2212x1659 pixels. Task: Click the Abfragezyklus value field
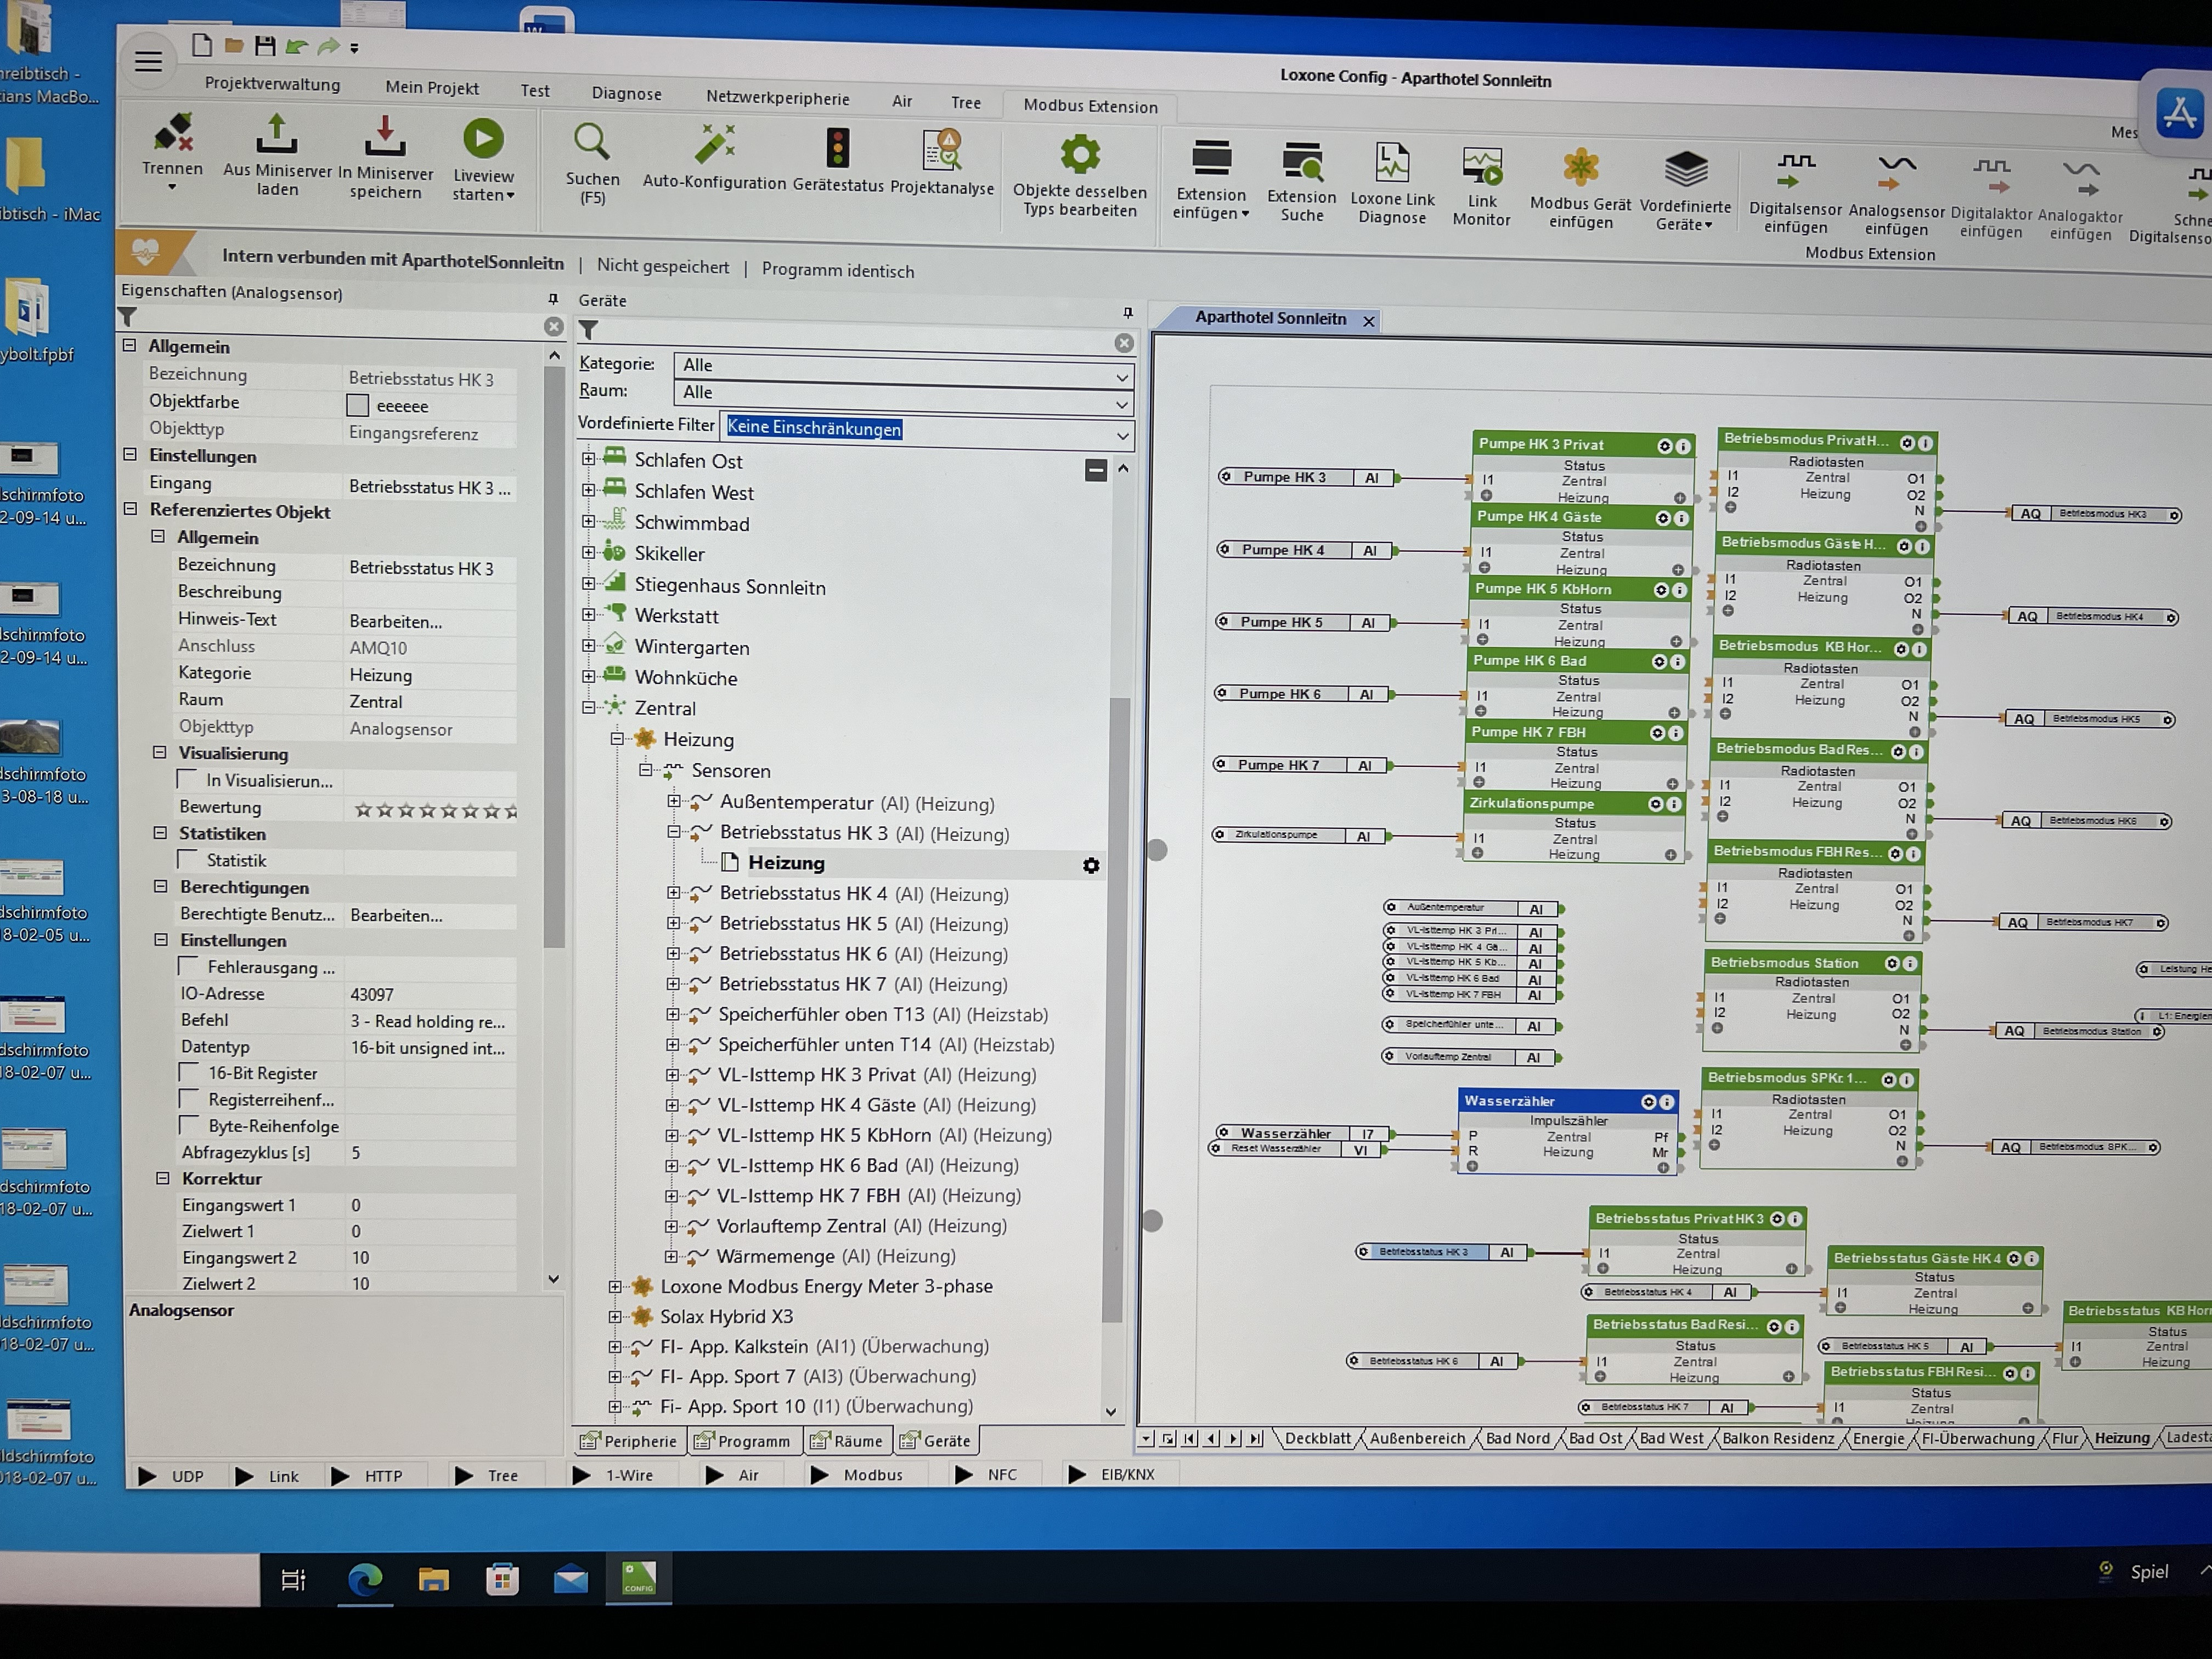click(431, 1153)
